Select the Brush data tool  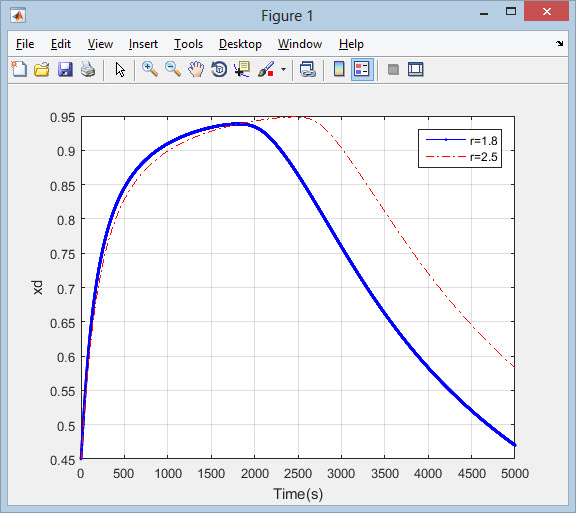point(266,69)
